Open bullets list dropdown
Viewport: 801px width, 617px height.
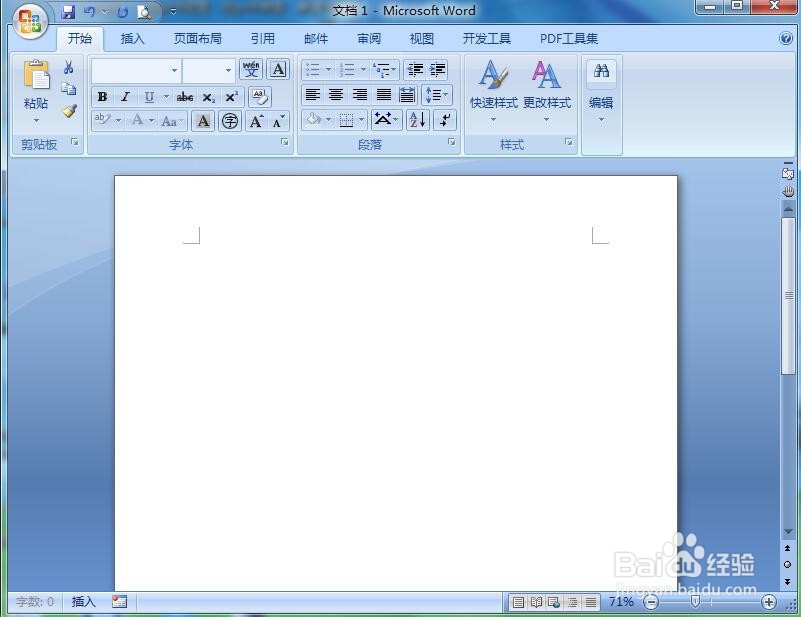click(328, 69)
